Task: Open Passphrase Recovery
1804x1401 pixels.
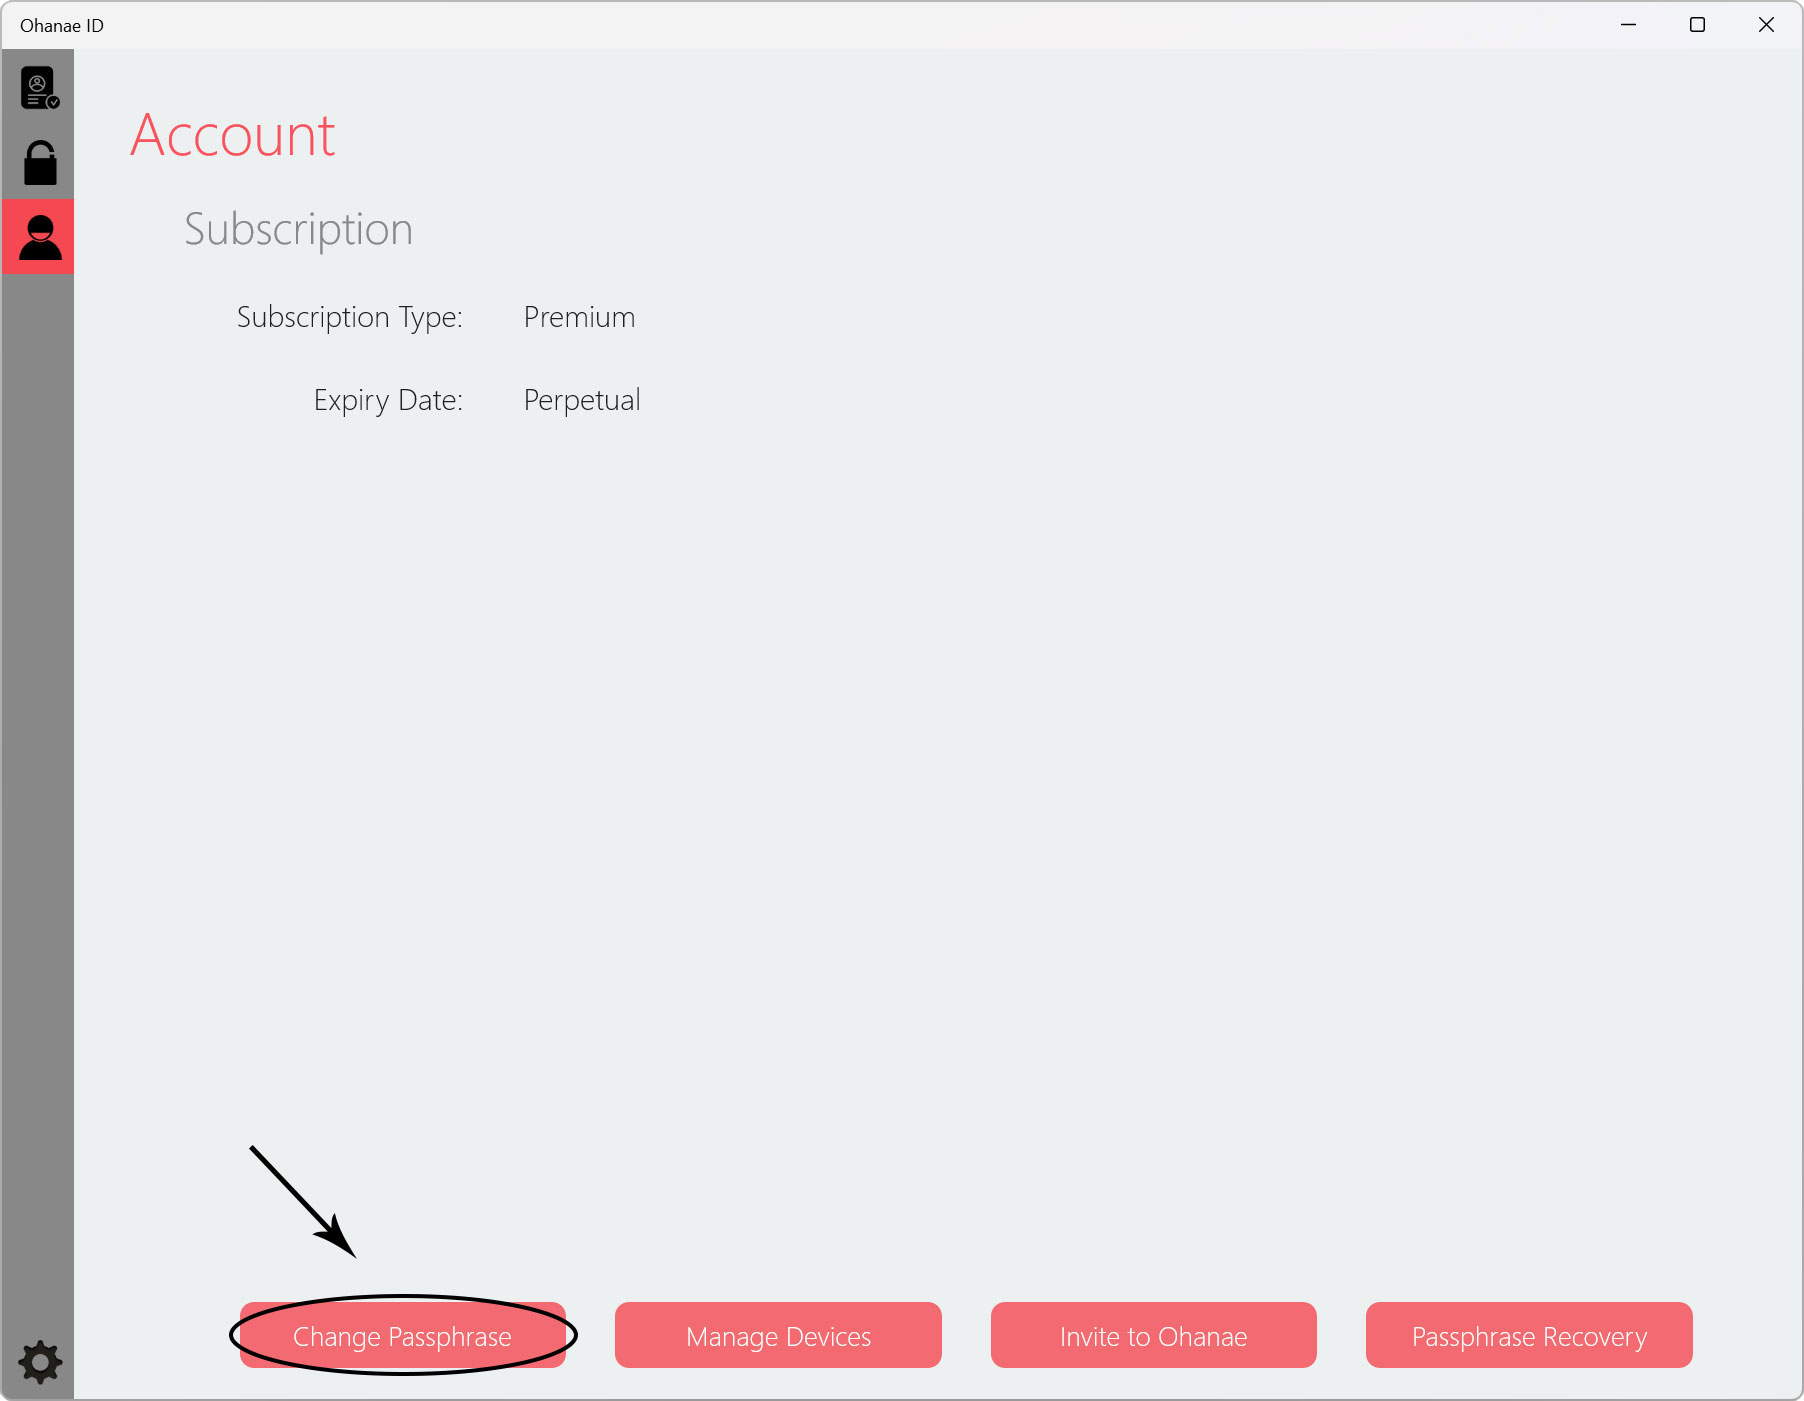Action: 1529,1335
